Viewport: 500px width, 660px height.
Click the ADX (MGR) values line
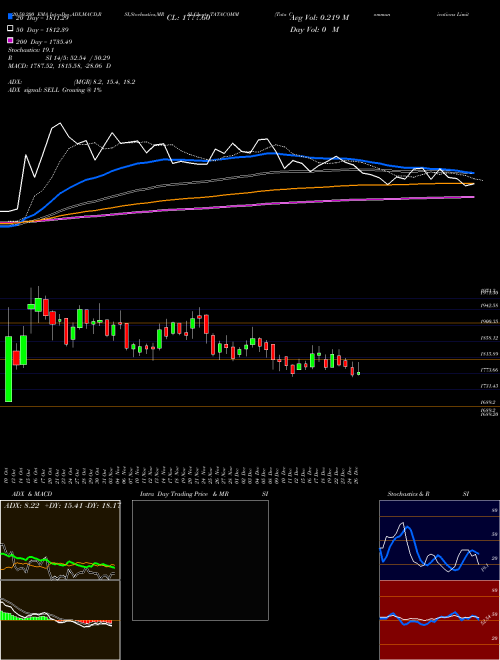click(x=71, y=82)
